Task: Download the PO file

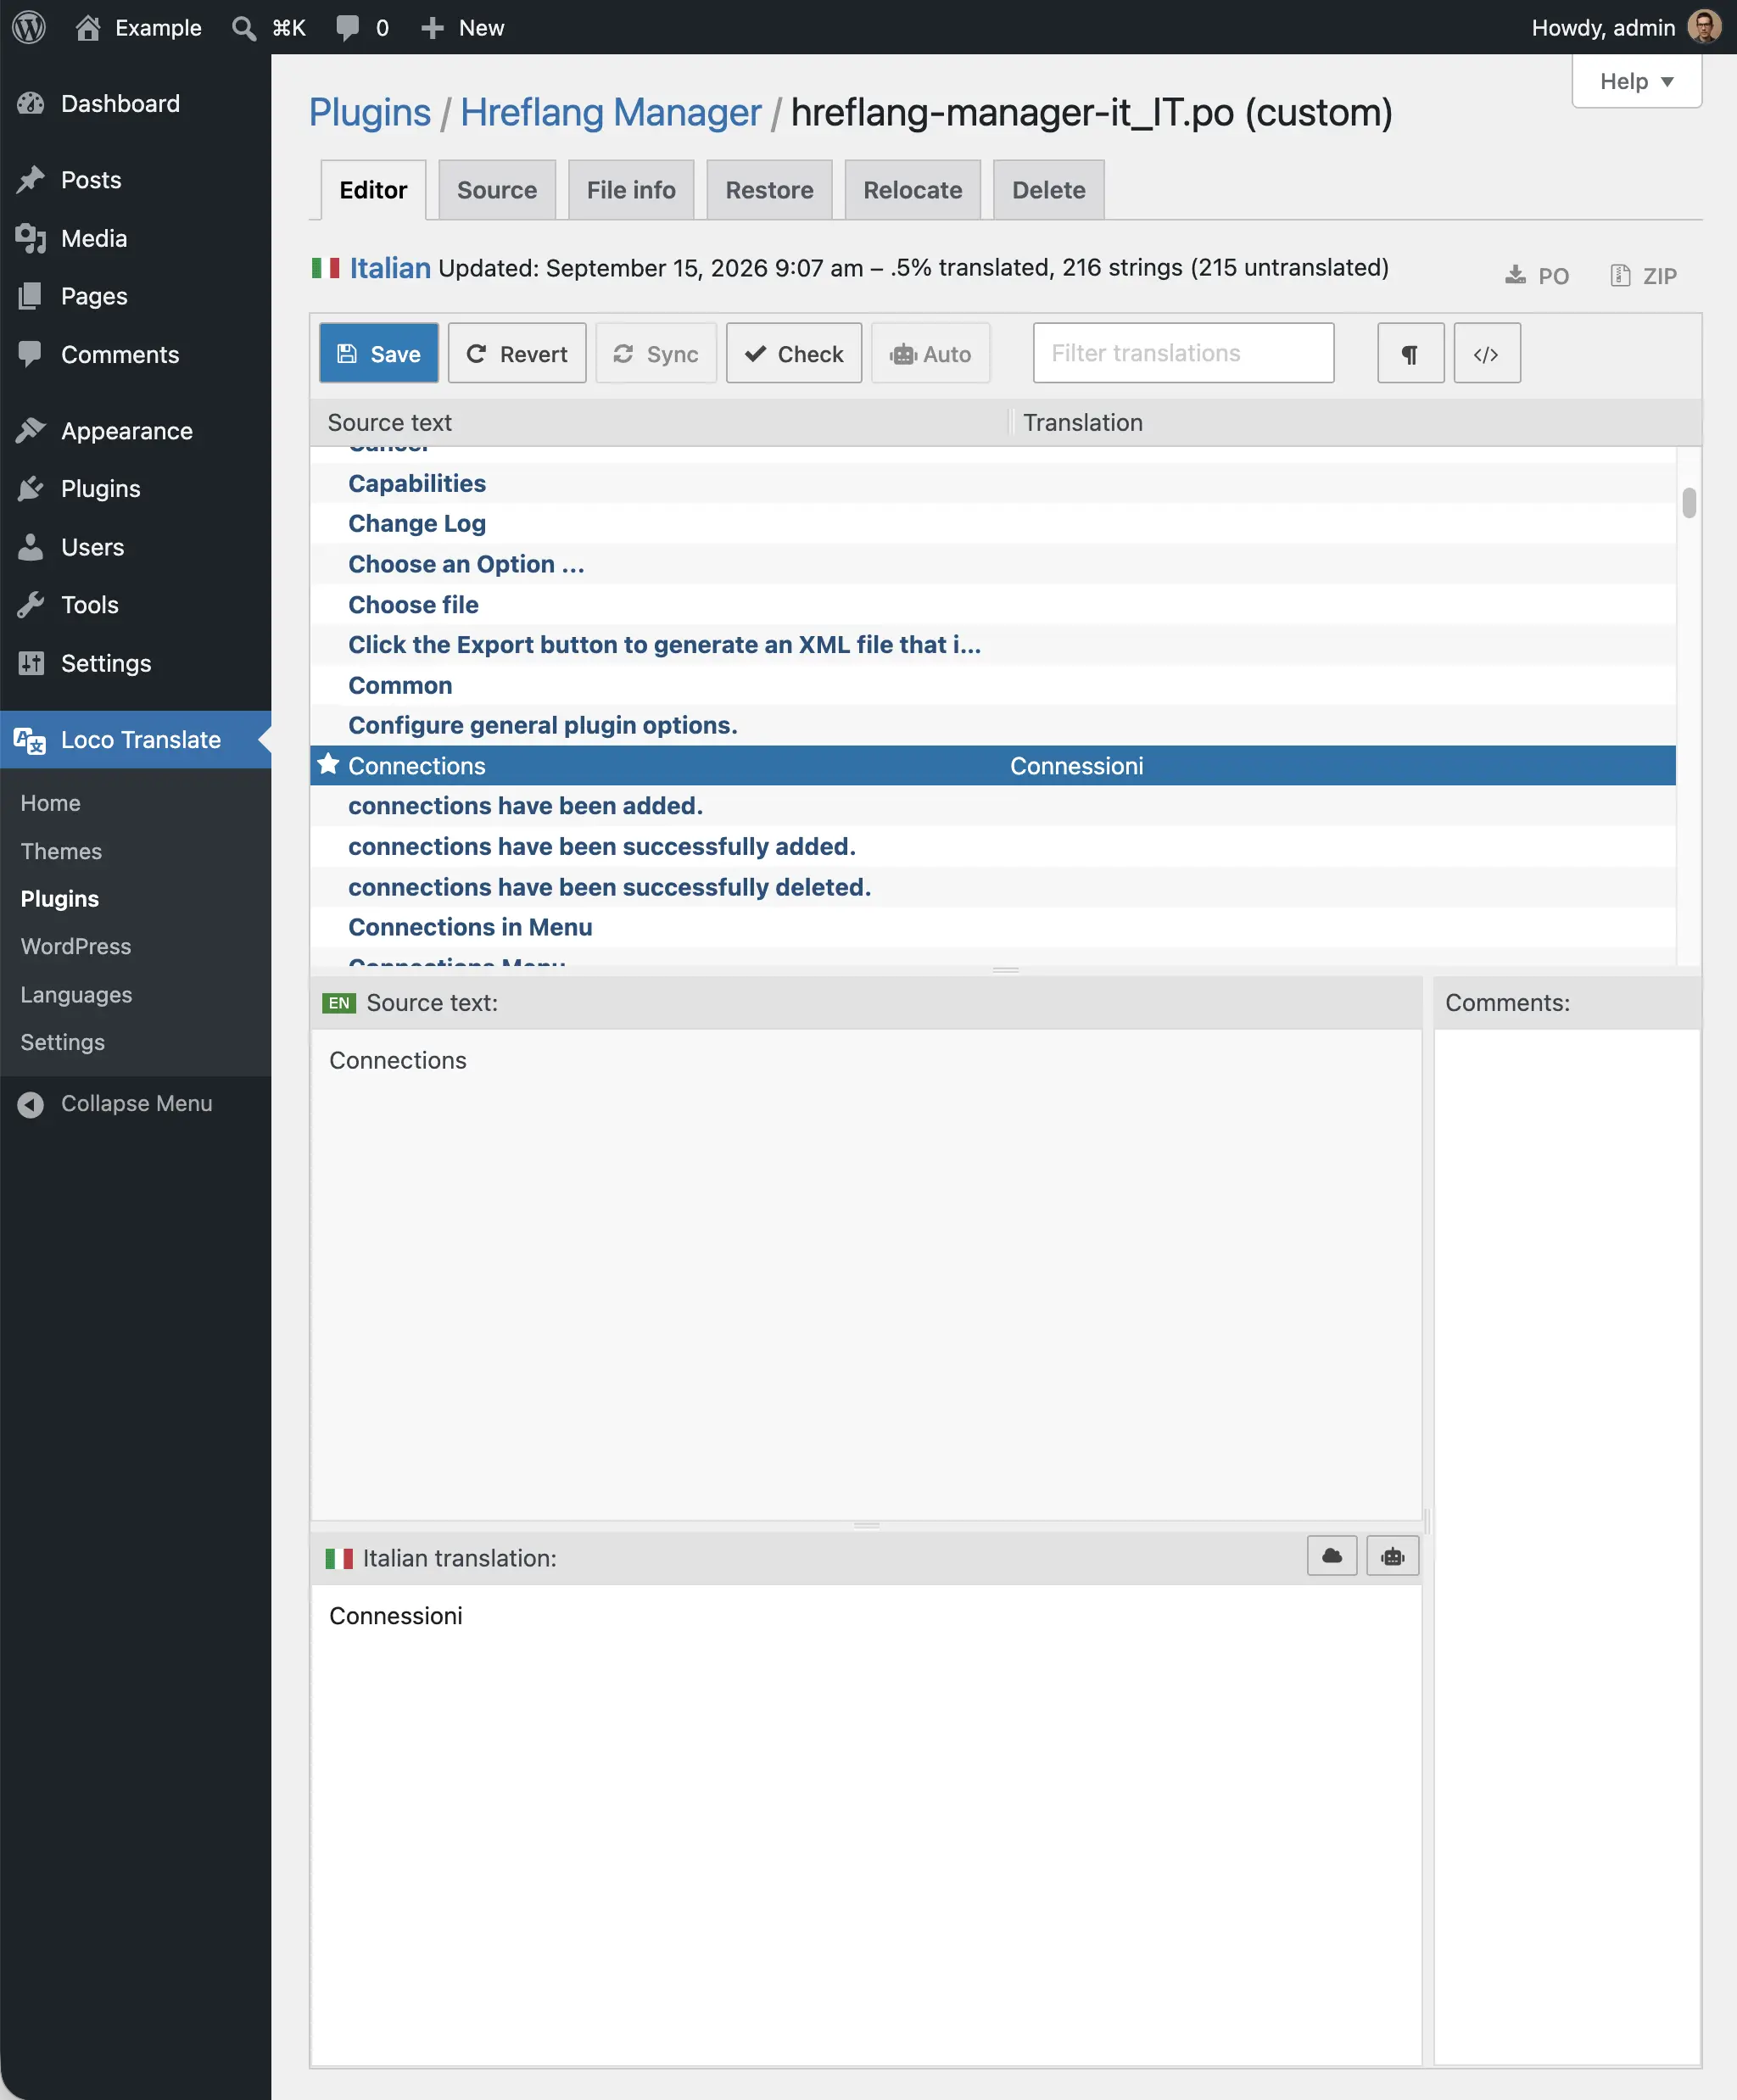Action: [x=1537, y=276]
